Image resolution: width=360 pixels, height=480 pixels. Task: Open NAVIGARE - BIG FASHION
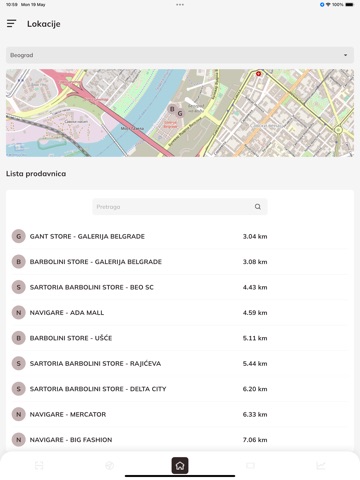click(x=71, y=440)
